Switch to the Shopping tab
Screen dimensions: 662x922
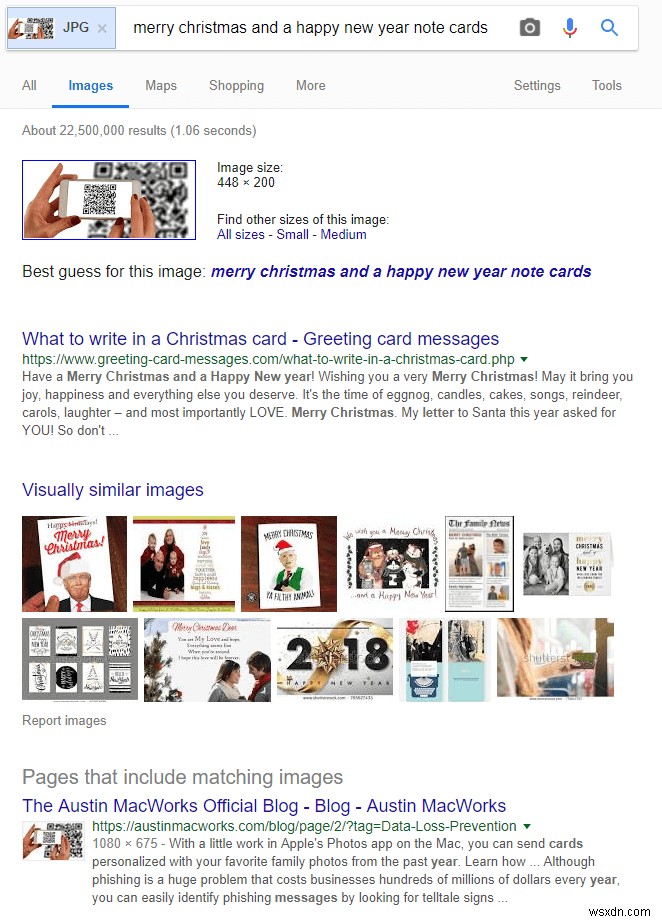click(x=236, y=85)
